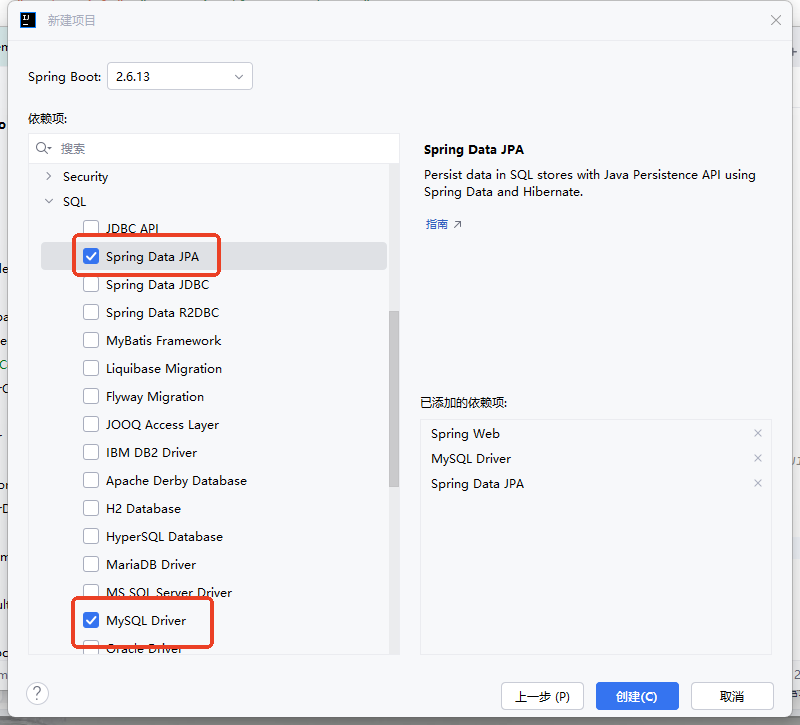The image size is (800, 725).
Task: Collapse the SQL category
Action: 48,201
